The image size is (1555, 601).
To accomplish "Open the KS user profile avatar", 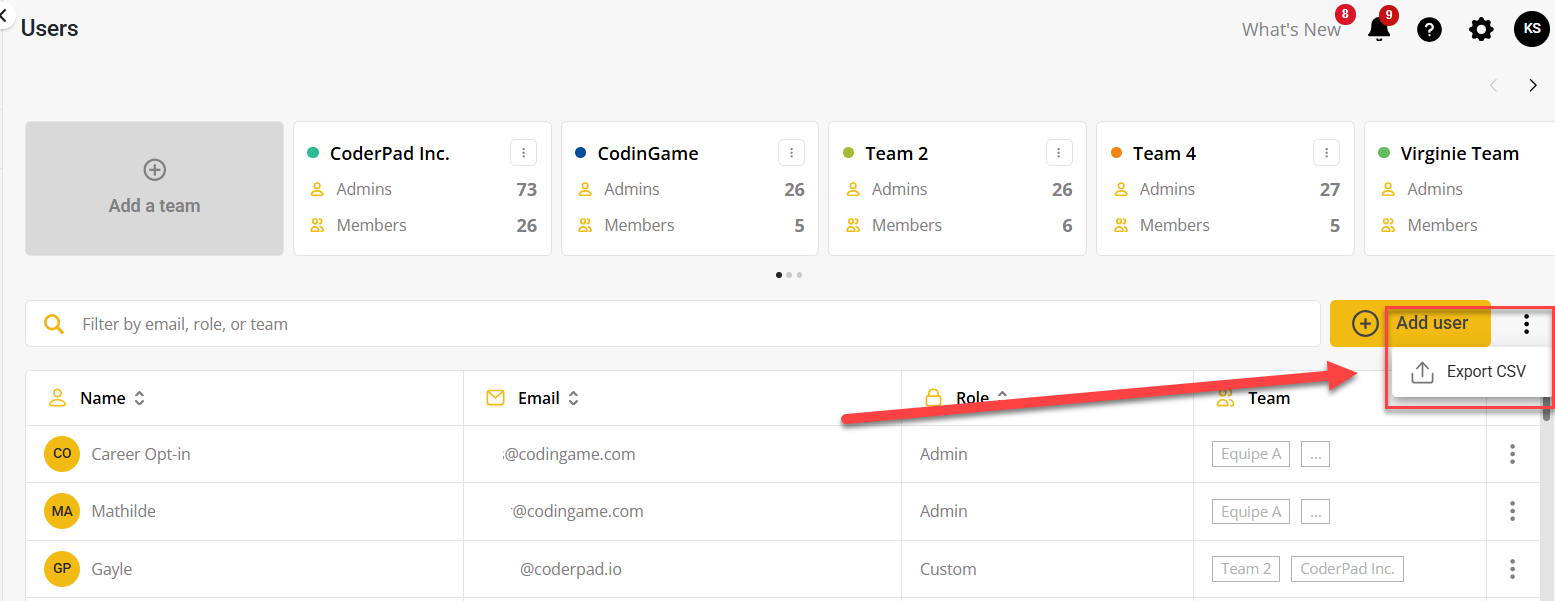I will click(1531, 29).
